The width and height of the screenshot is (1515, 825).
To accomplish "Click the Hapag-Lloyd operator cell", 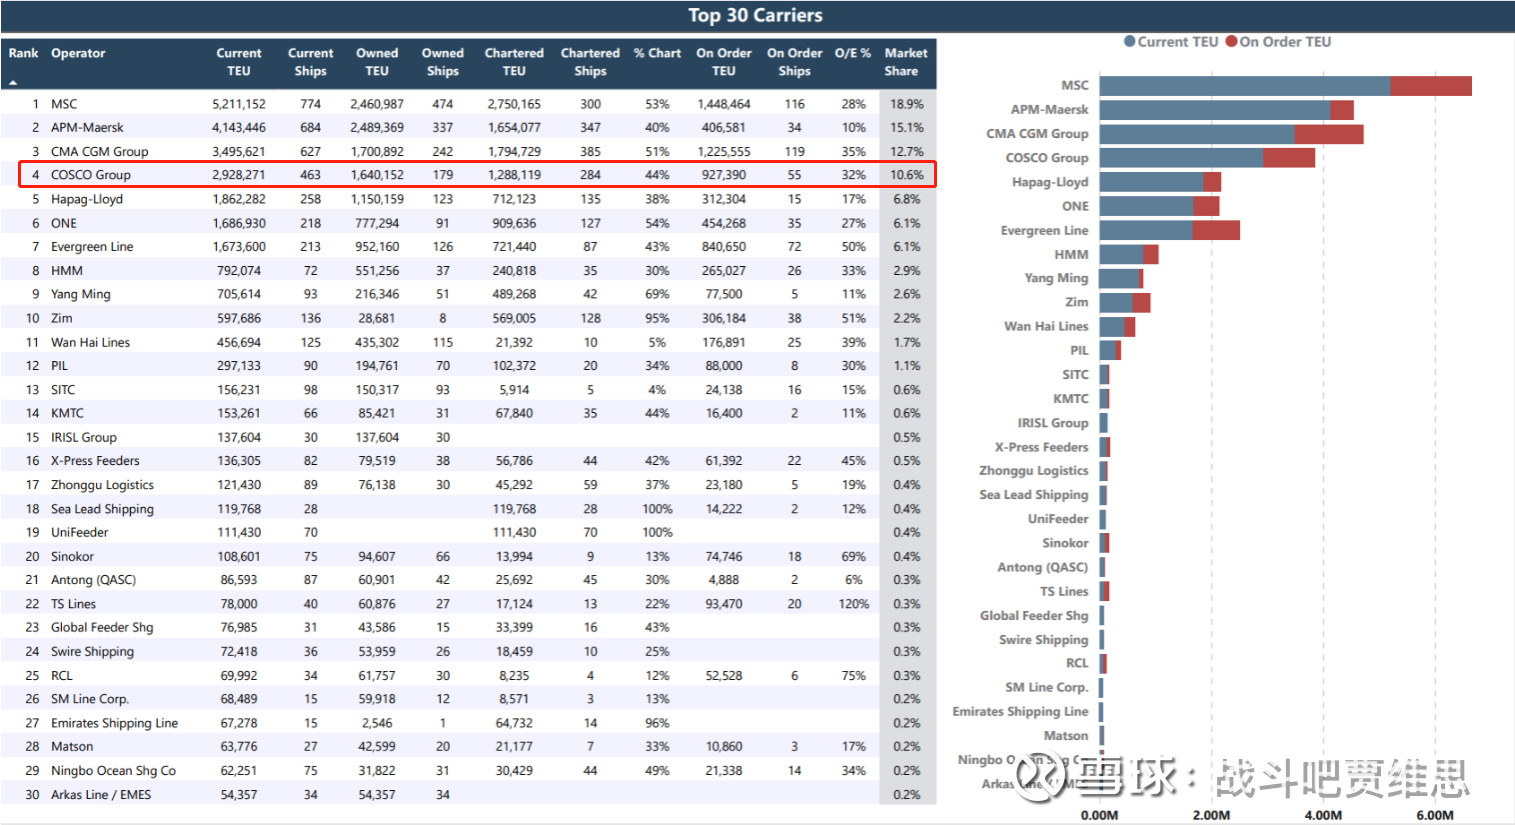I will tap(87, 199).
